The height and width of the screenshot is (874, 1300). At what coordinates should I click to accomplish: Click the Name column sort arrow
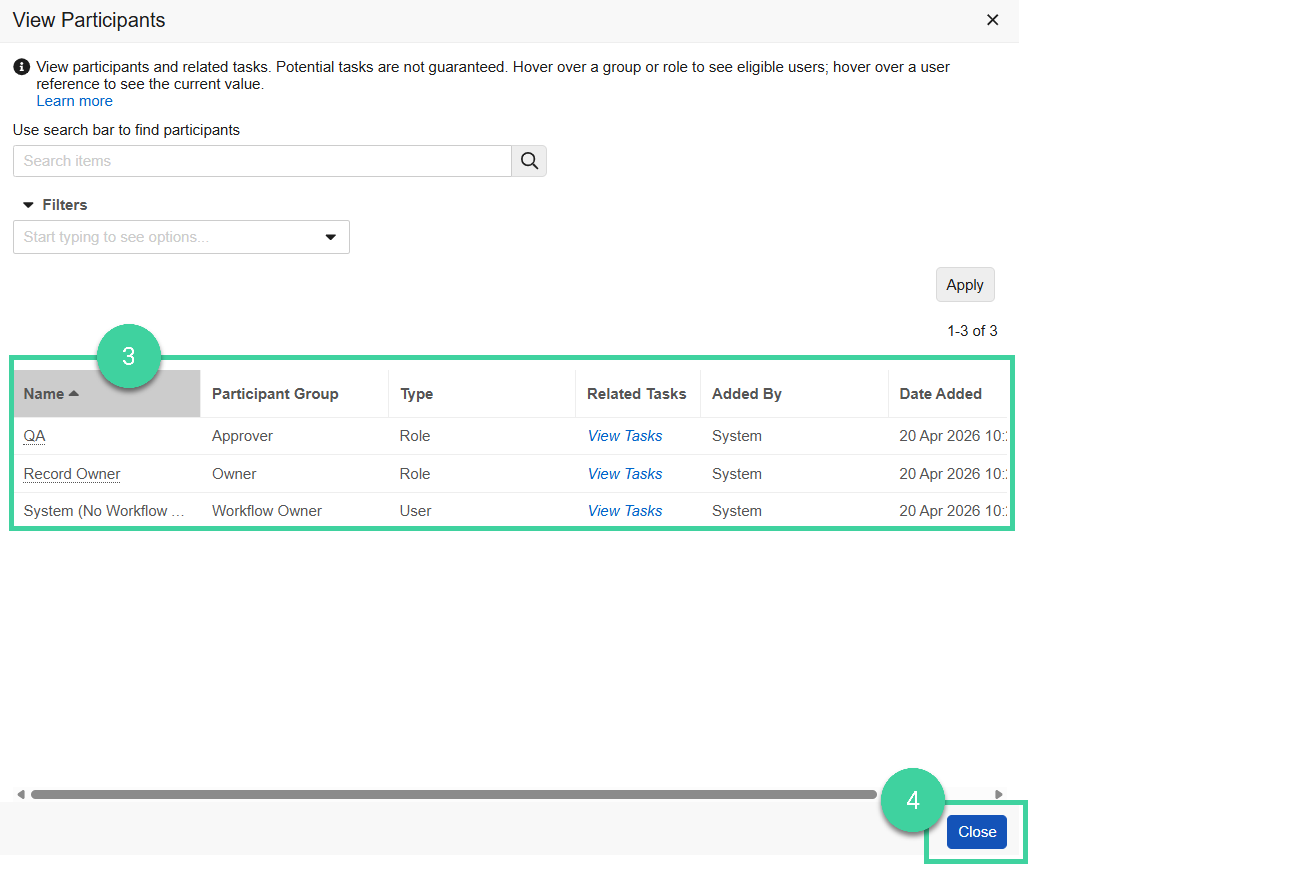tap(74, 393)
